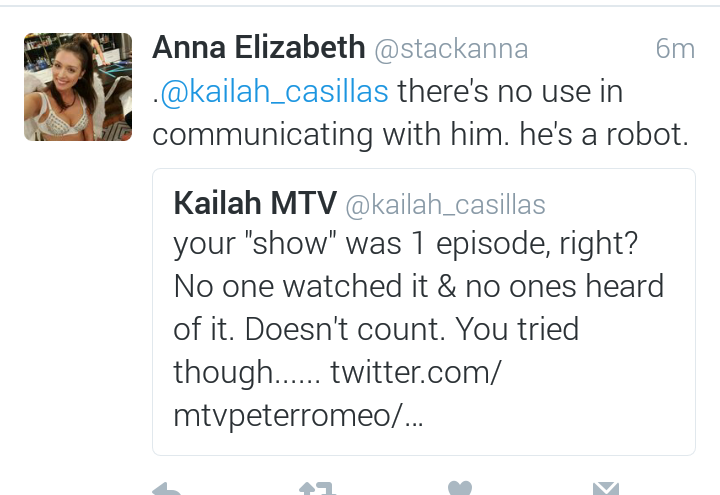
Task: Click the quoted line "Doesn't count. You tried"
Action: [412, 329]
